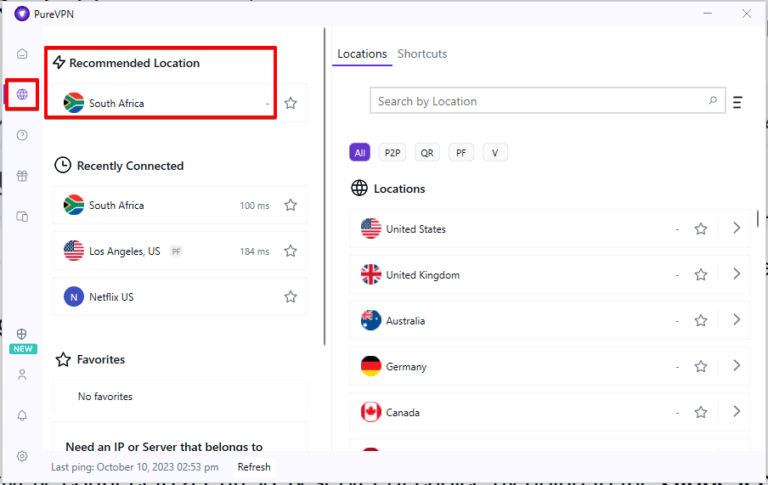The width and height of the screenshot is (768, 485).
Task: Expand the United States server list
Action: (x=737, y=229)
